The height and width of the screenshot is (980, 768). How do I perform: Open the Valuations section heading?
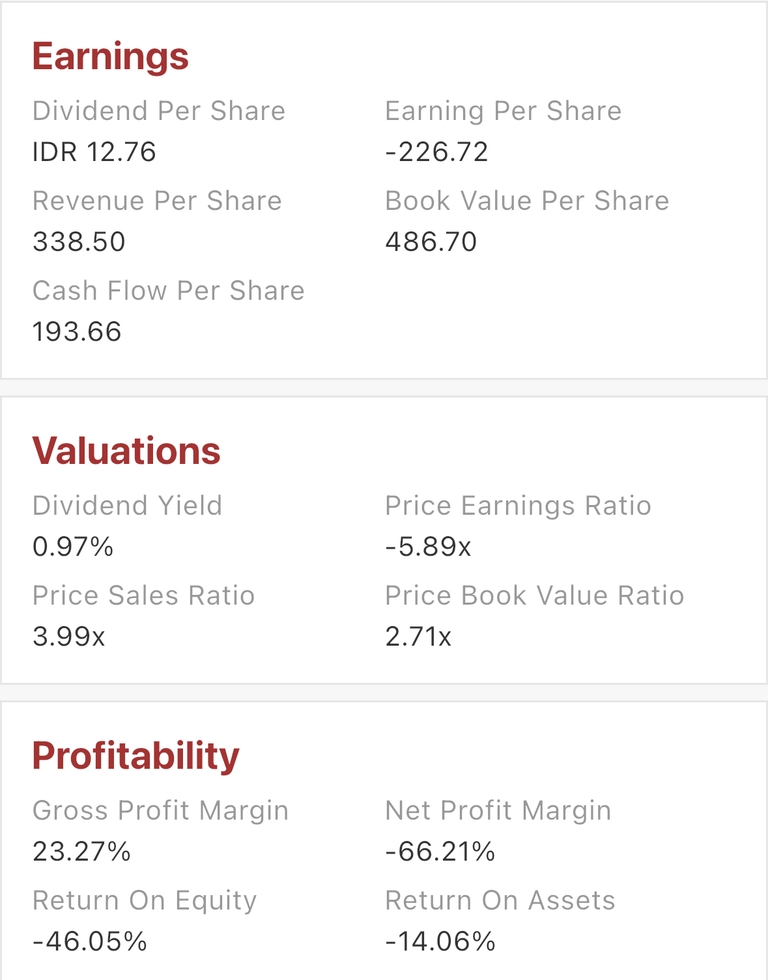(126, 451)
